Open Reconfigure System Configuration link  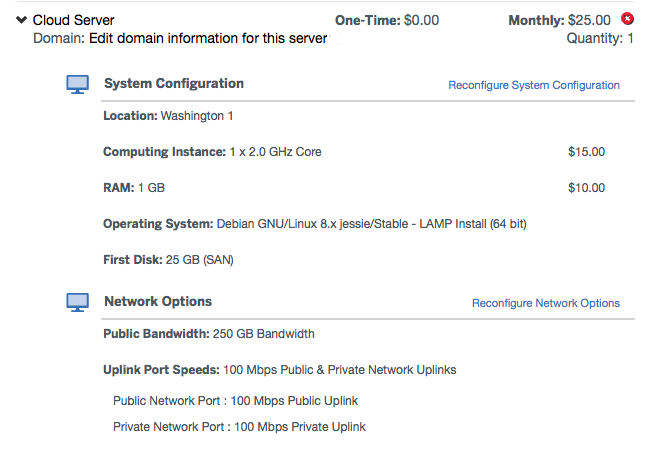(x=533, y=85)
